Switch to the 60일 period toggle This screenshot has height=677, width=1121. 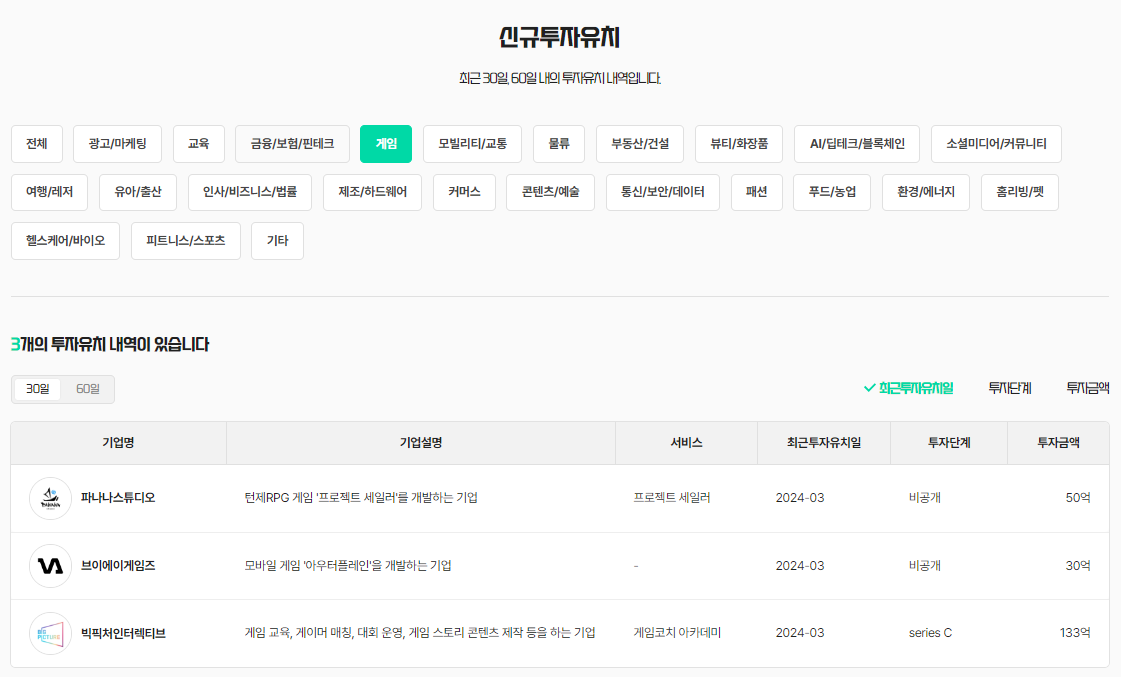click(x=88, y=389)
